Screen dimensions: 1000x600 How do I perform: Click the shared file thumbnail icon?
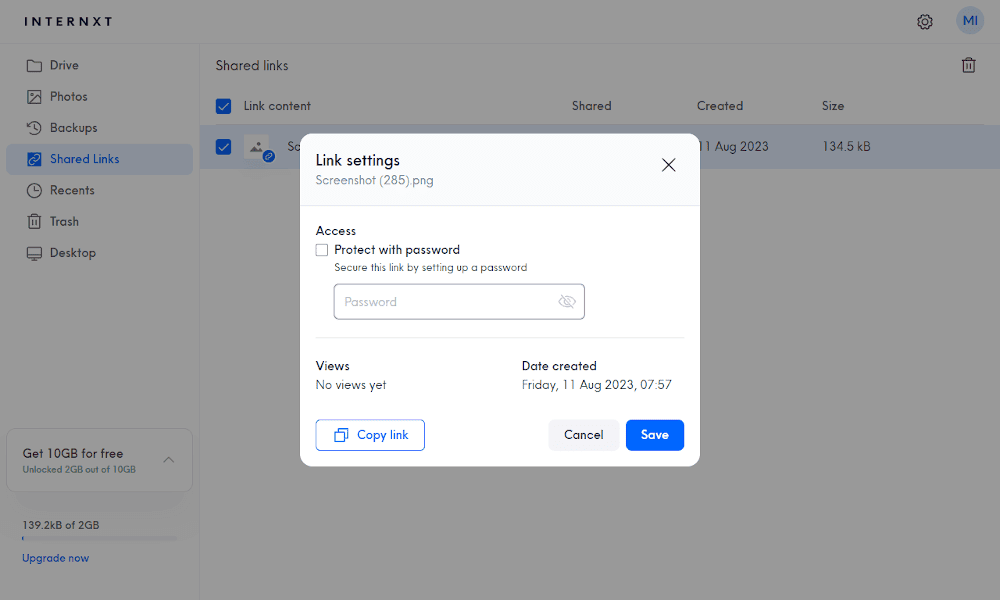click(x=258, y=146)
